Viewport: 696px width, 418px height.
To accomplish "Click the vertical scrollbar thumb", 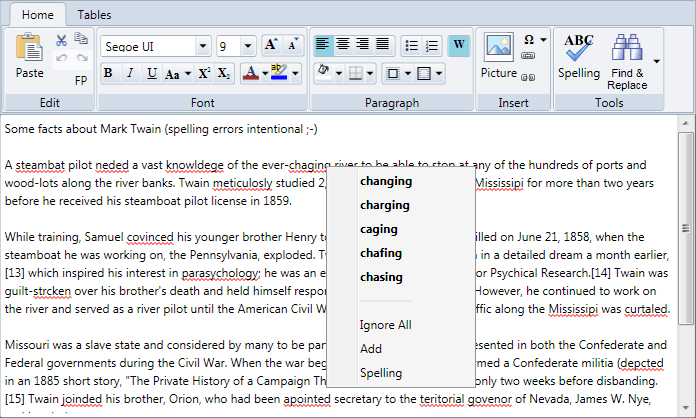I will 686,228.
